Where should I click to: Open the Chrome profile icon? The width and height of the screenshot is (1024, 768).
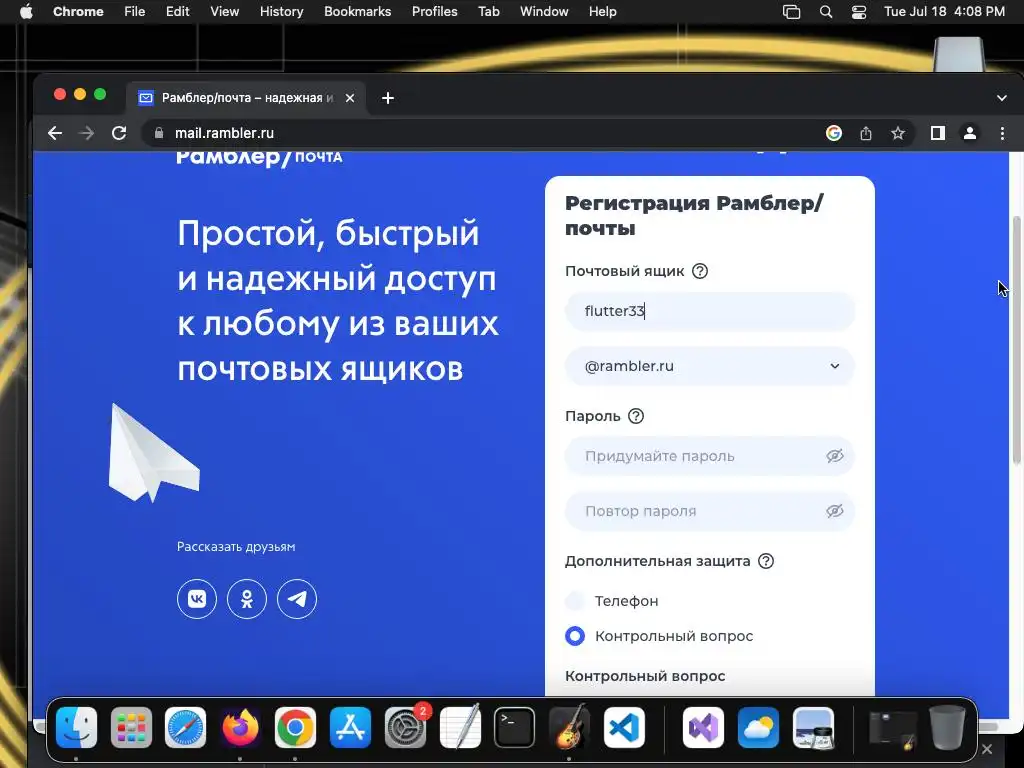tap(970, 133)
